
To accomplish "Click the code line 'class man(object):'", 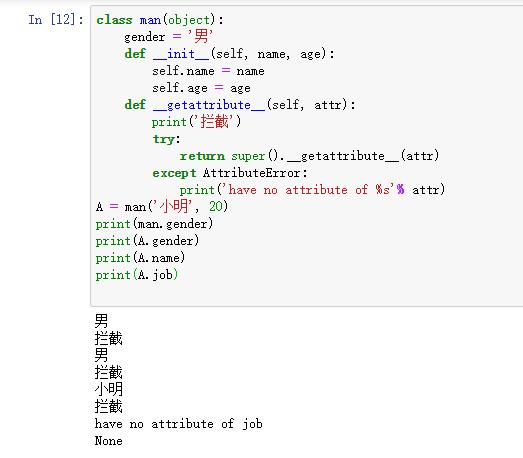I will click(160, 20).
